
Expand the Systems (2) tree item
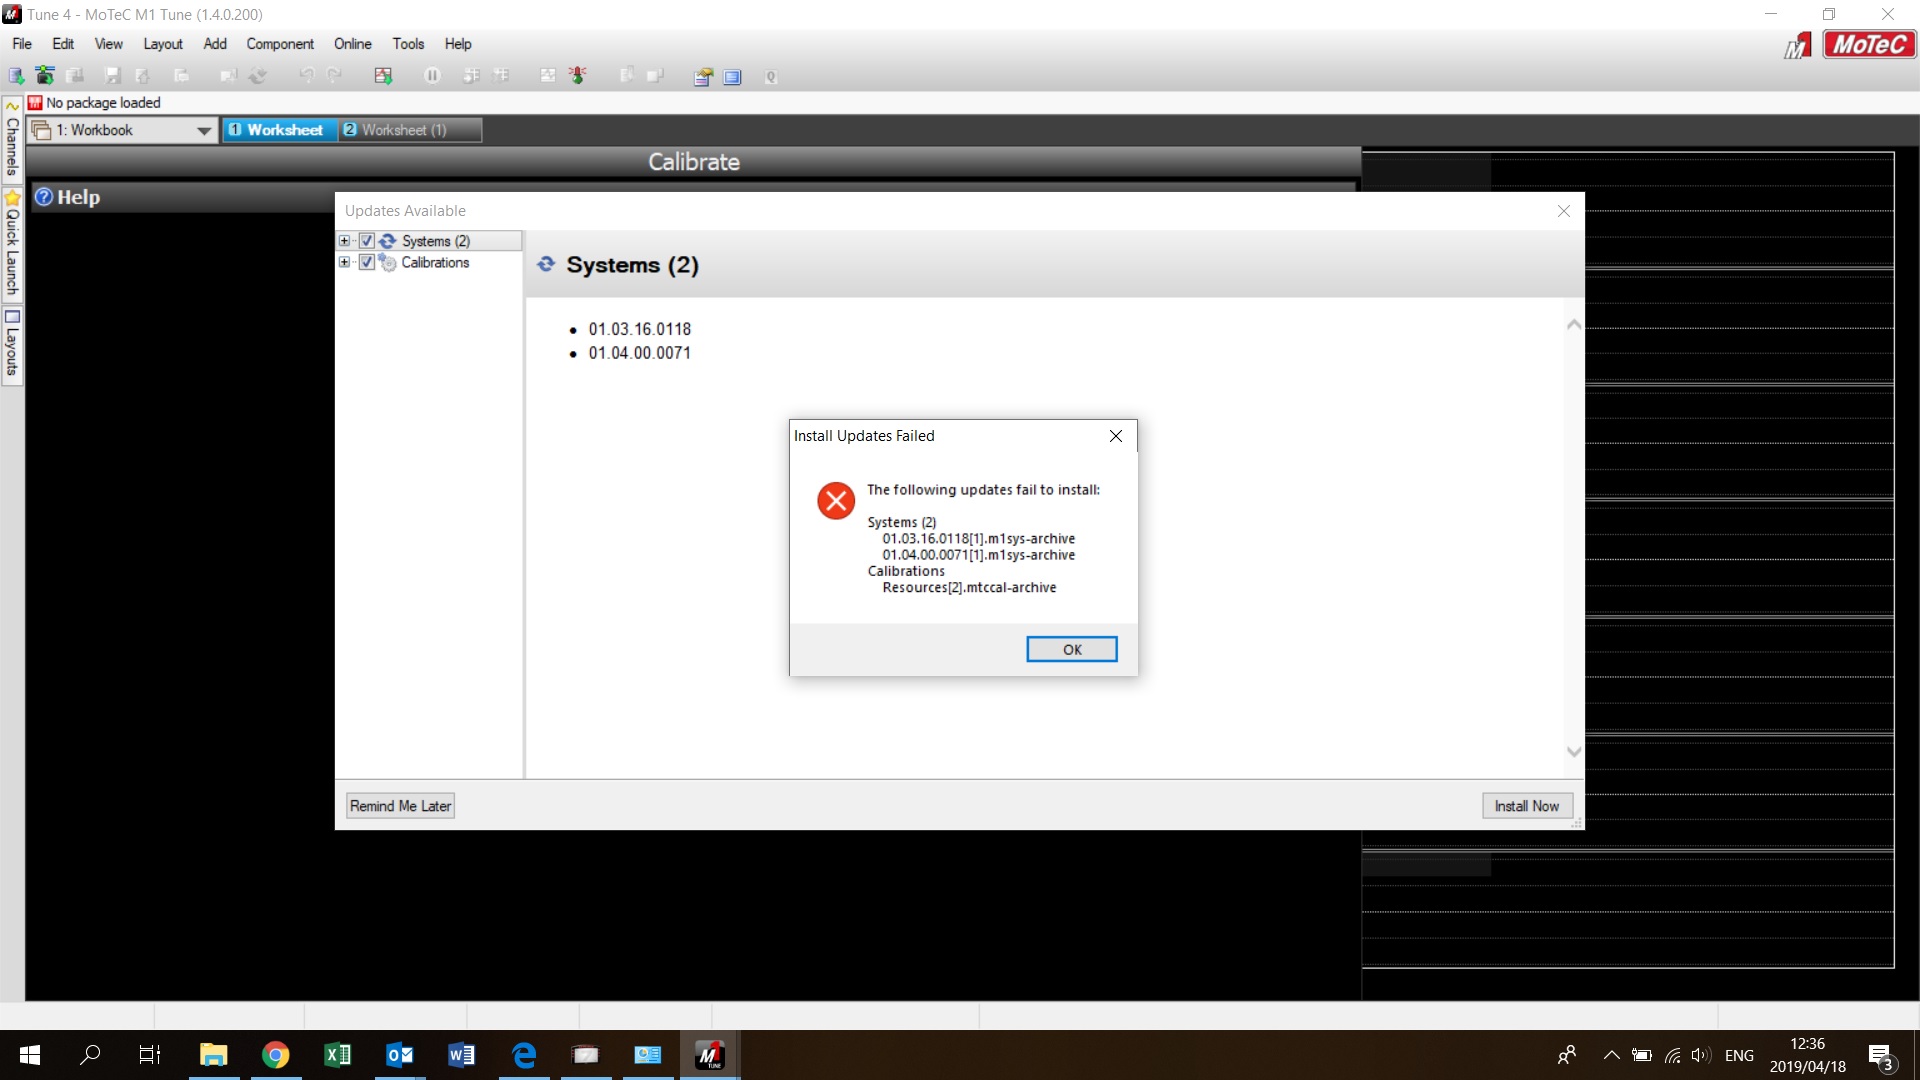click(345, 240)
